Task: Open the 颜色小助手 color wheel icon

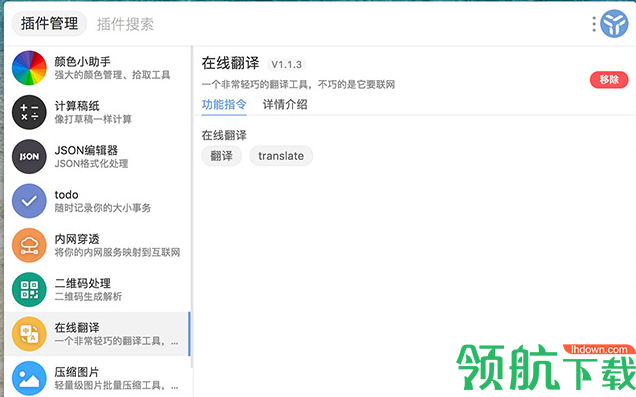Action: 29,68
